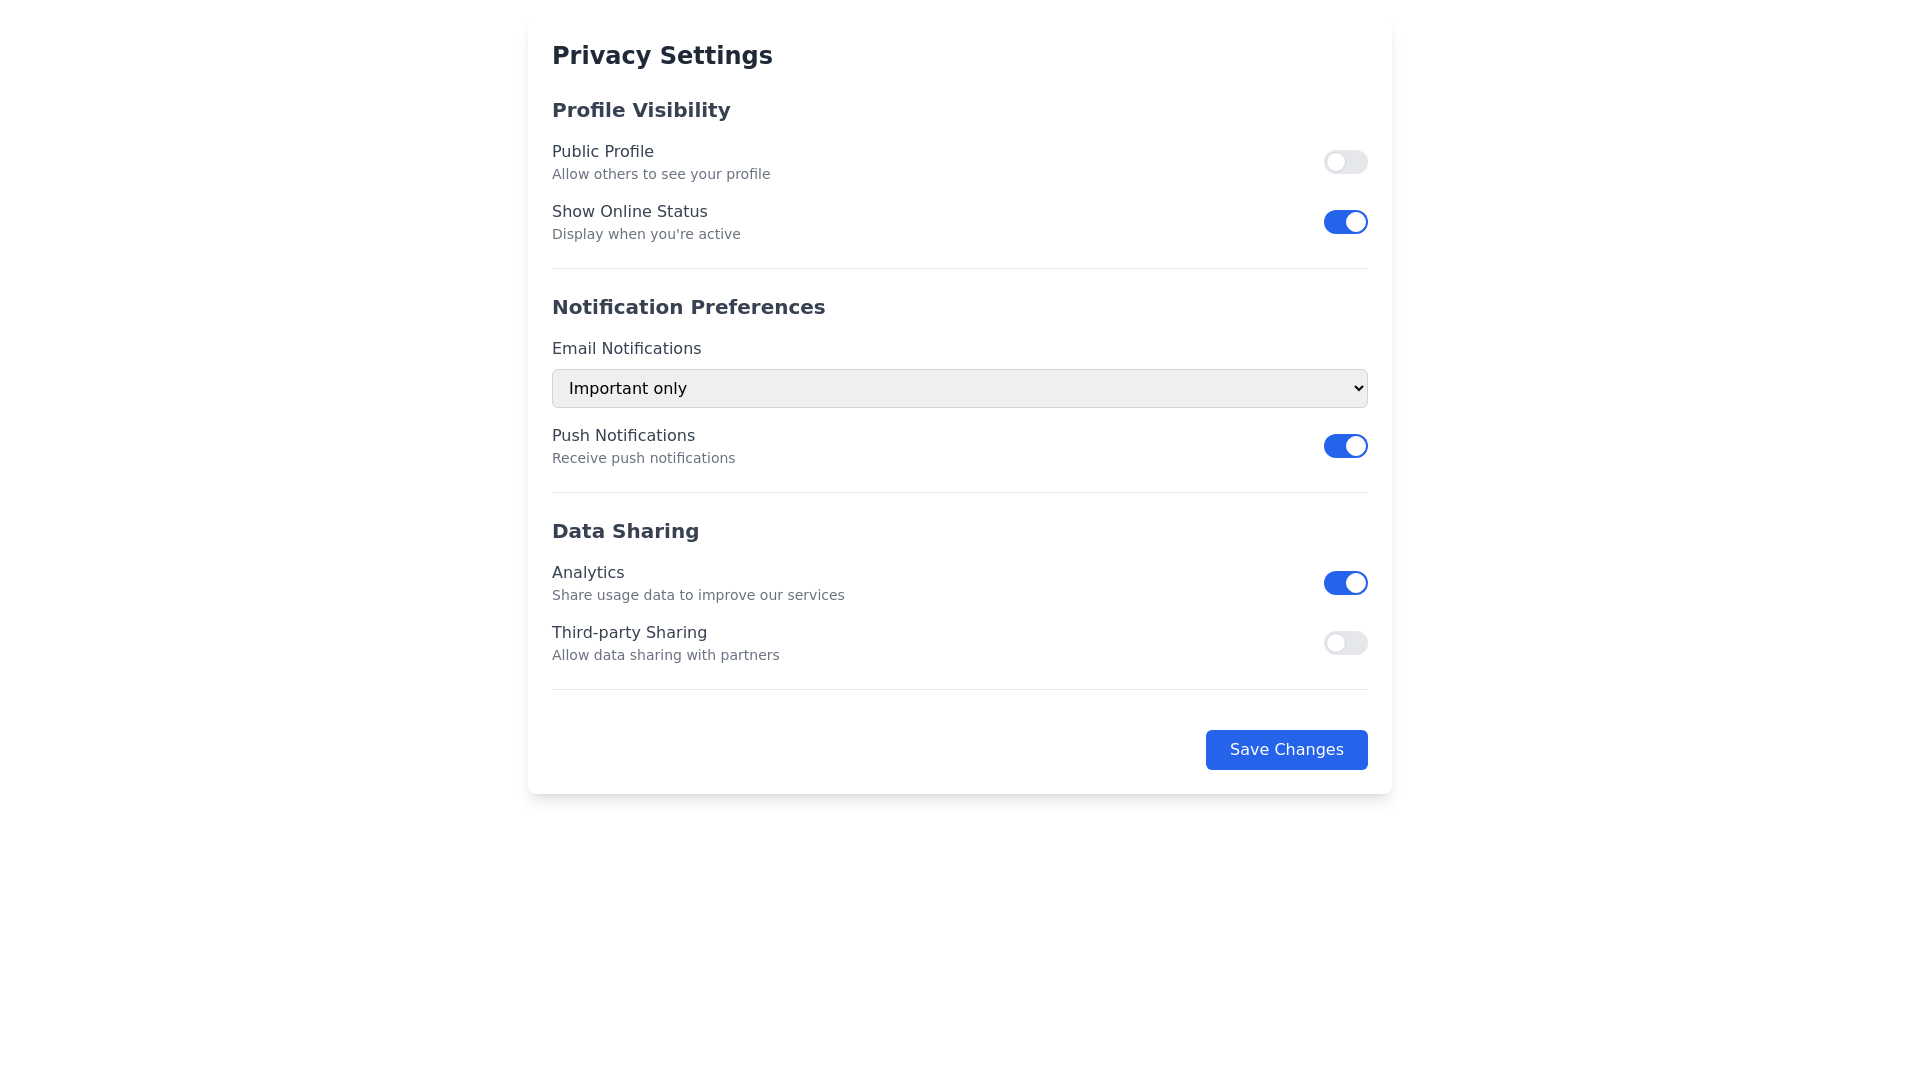
Task: Click the Email Notifications label
Action: click(x=626, y=348)
